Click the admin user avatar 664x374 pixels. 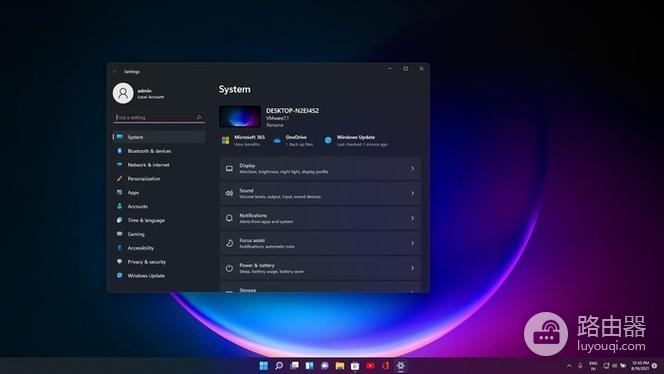[123, 93]
